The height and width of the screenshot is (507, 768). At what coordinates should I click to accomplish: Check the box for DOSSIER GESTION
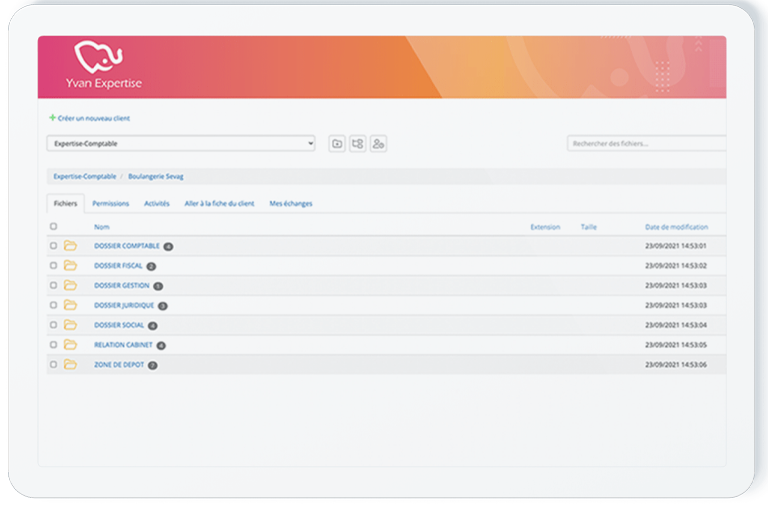[53, 285]
